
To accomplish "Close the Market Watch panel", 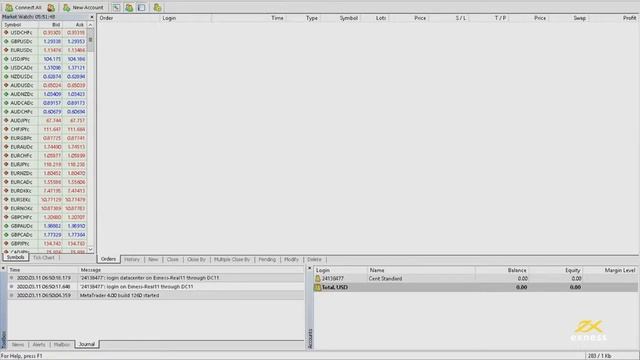I will (x=92, y=17).
